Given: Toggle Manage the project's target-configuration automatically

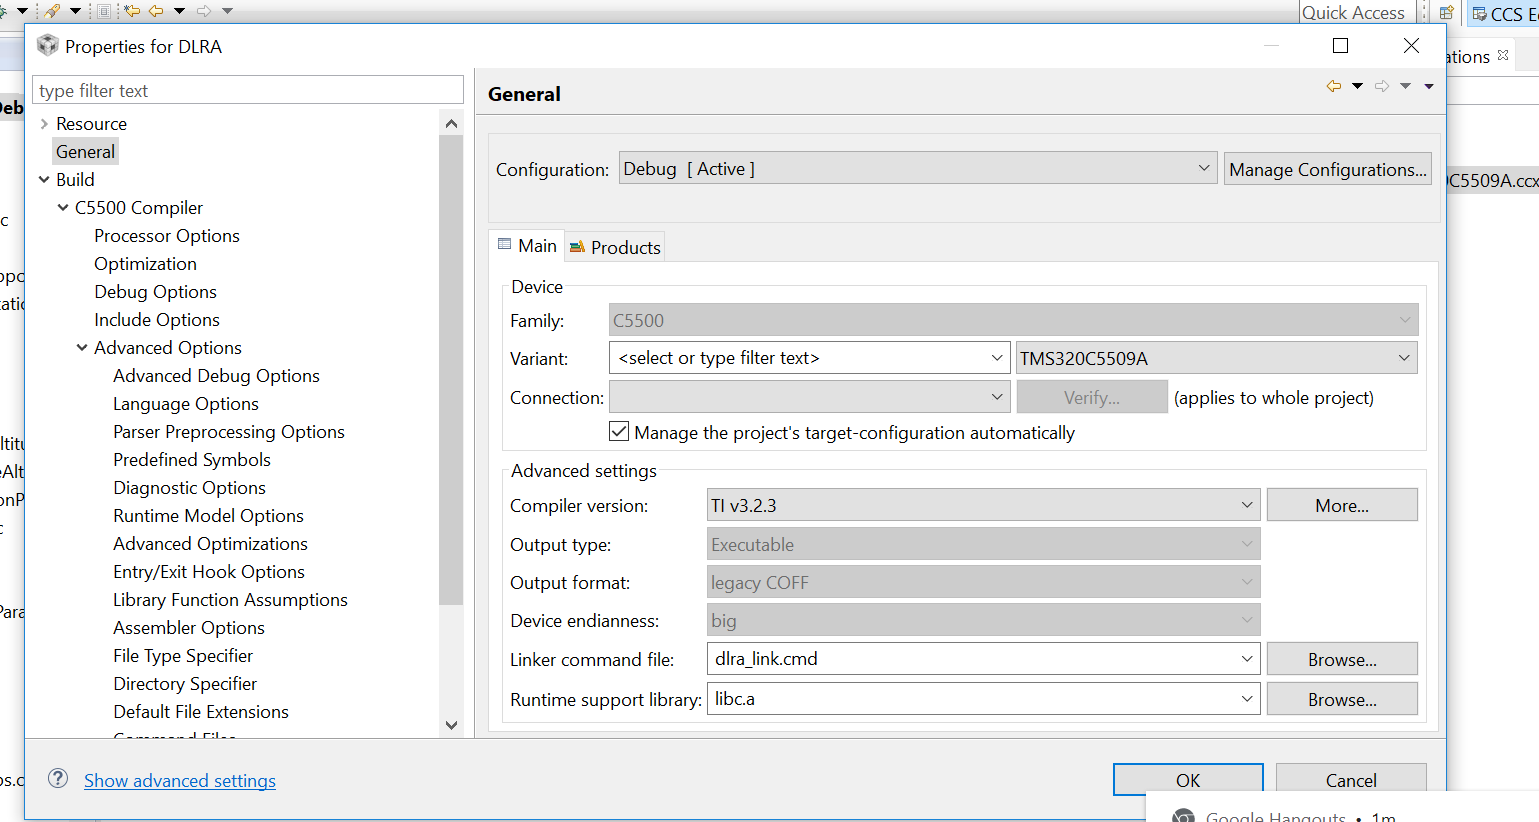Looking at the screenshot, I should 619,432.
